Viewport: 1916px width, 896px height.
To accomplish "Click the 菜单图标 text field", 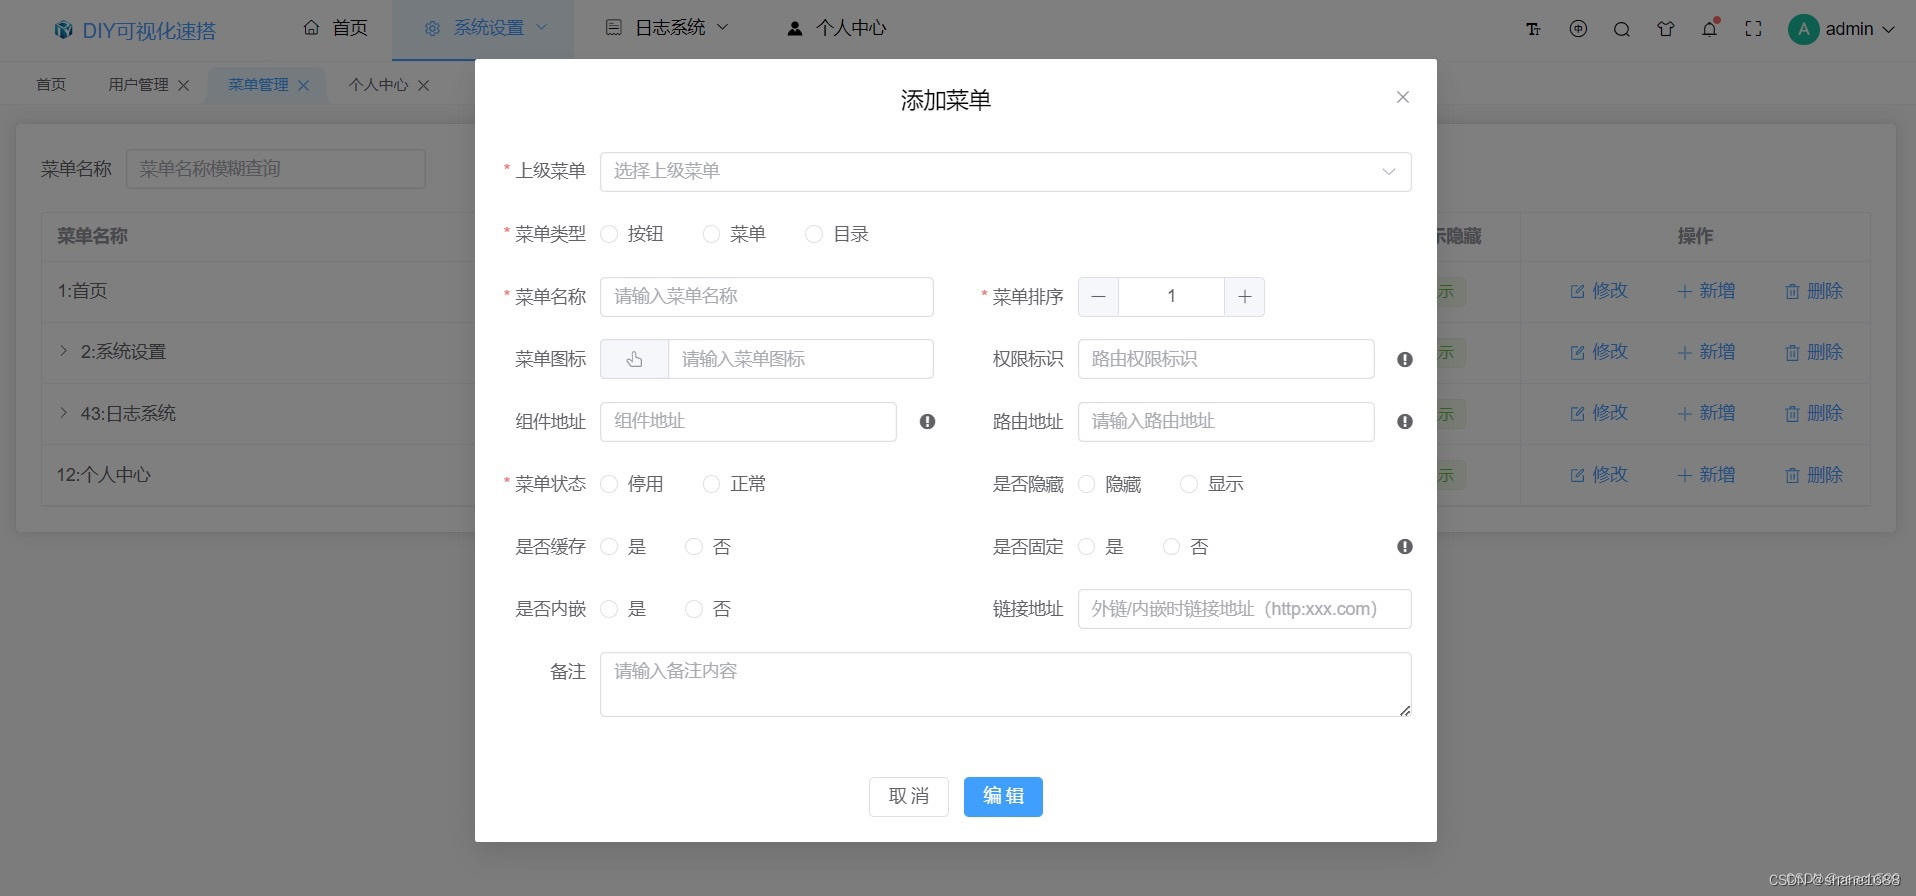I will pyautogui.click(x=801, y=359).
